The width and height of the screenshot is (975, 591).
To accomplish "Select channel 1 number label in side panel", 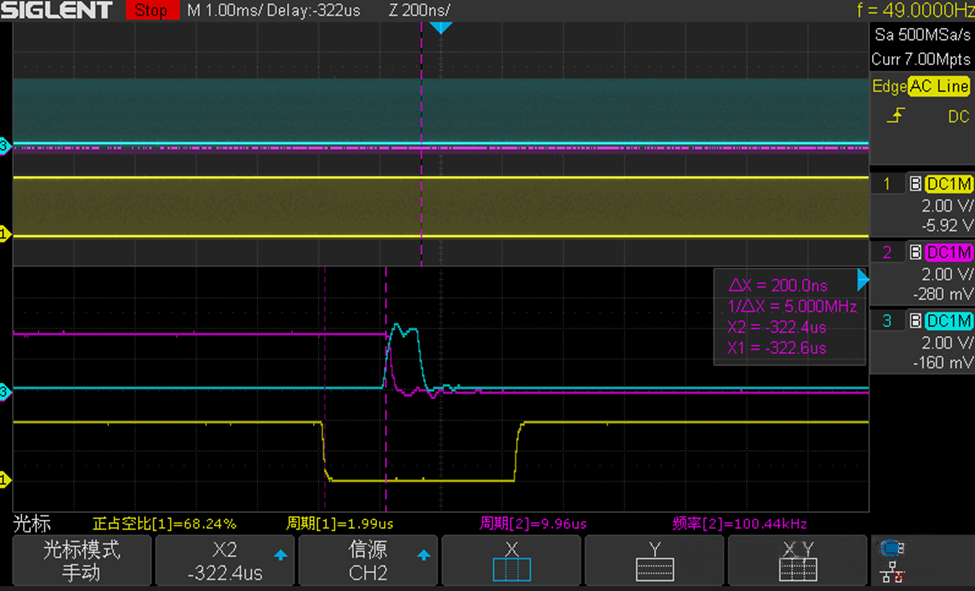I will [886, 184].
